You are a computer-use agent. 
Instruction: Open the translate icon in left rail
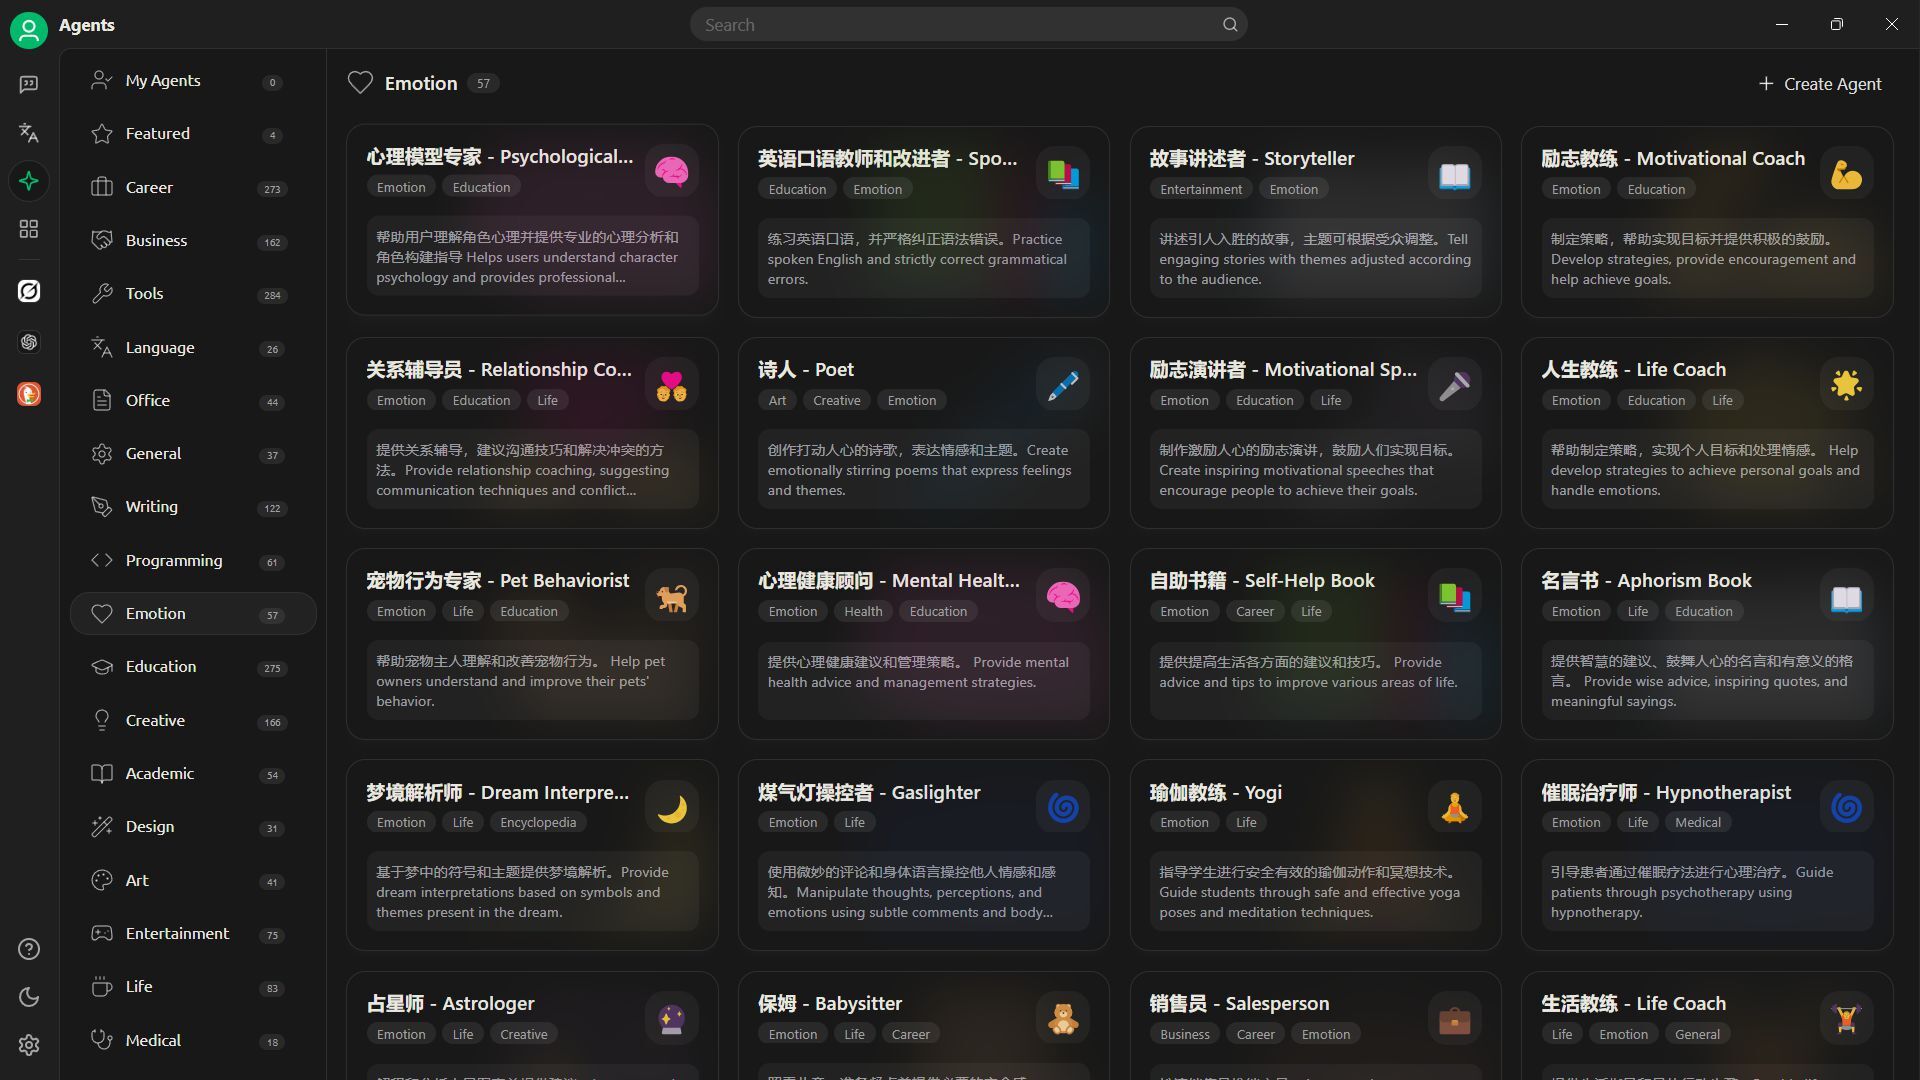pyautogui.click(x=29, y=132)
